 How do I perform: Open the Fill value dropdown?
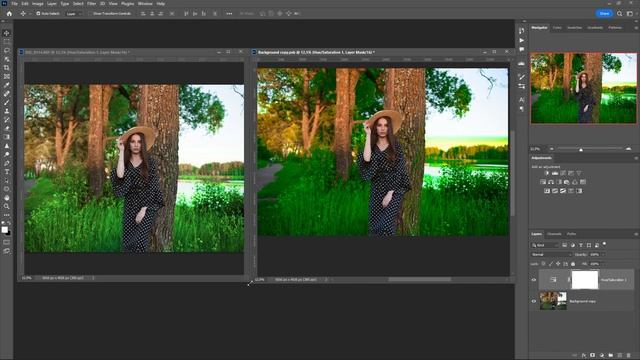pyautogui.click(x=603, y=264)
